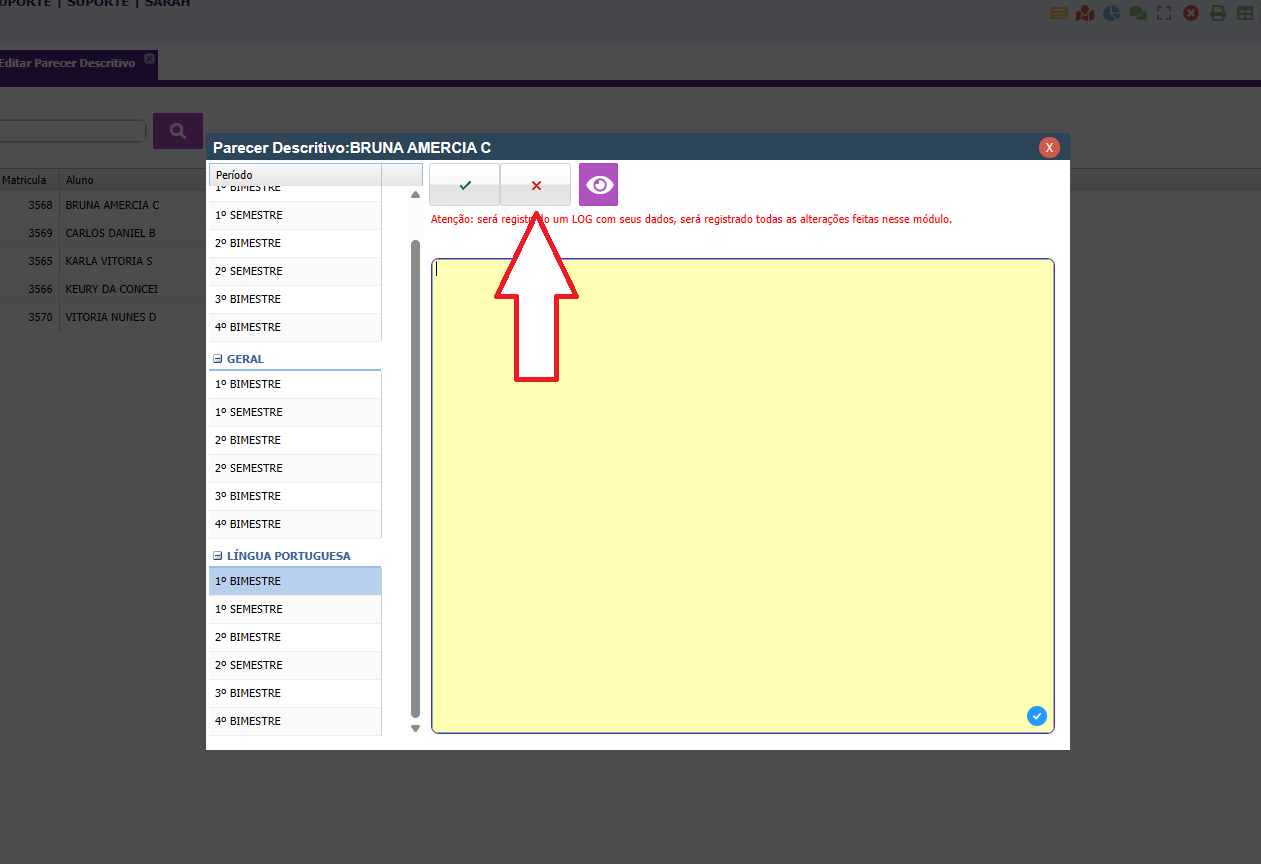Select the Editar Parecer Descritivo tab
The width and height of the screenshot is (1261, 864).
point(67,63)
